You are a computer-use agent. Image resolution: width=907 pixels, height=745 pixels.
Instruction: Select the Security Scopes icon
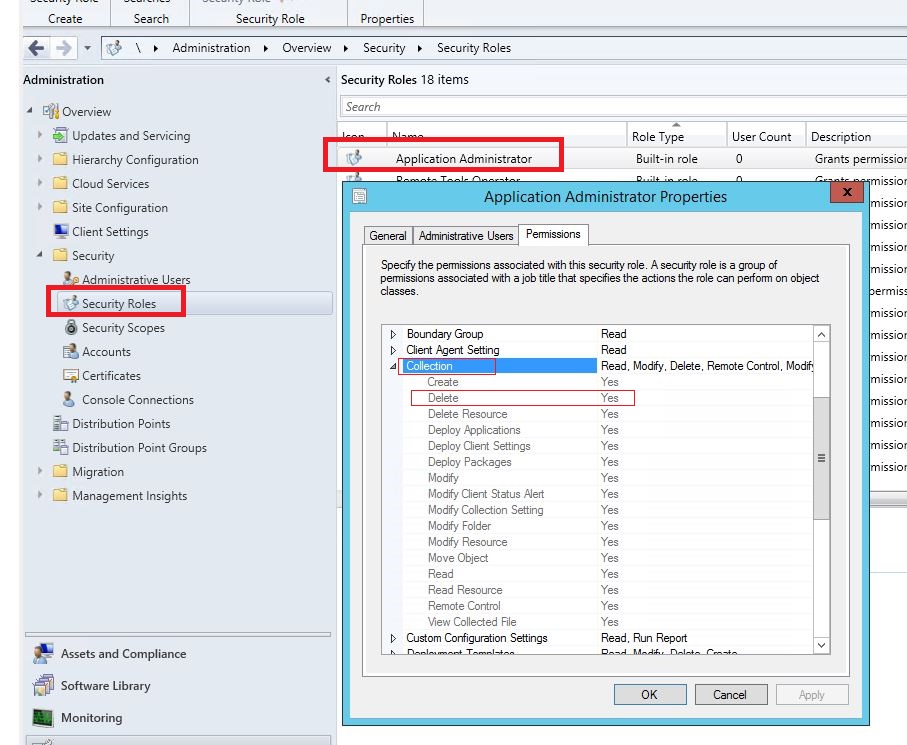(71, 327)
